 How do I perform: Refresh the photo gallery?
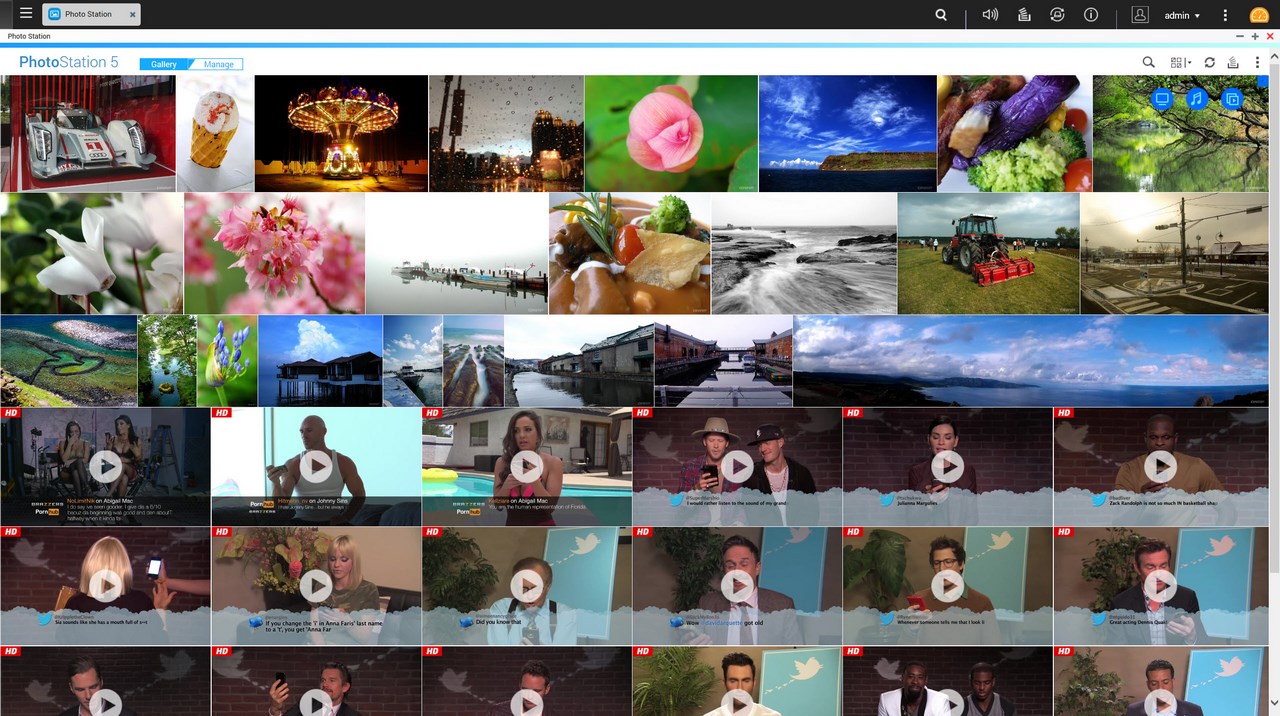tap(1209, 63)
